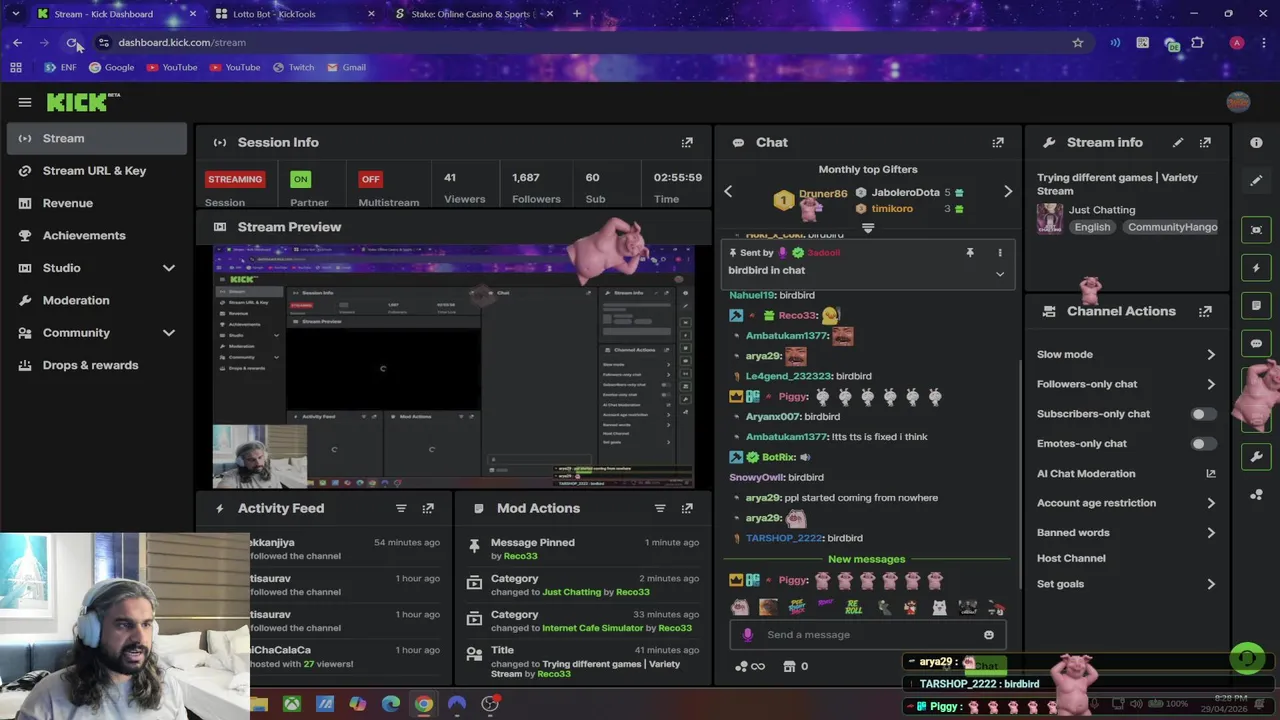This screenshot has height=720, width=1280.
Task: Click Internet Cafe Simulator category link
Action: (x=592, y=628)
